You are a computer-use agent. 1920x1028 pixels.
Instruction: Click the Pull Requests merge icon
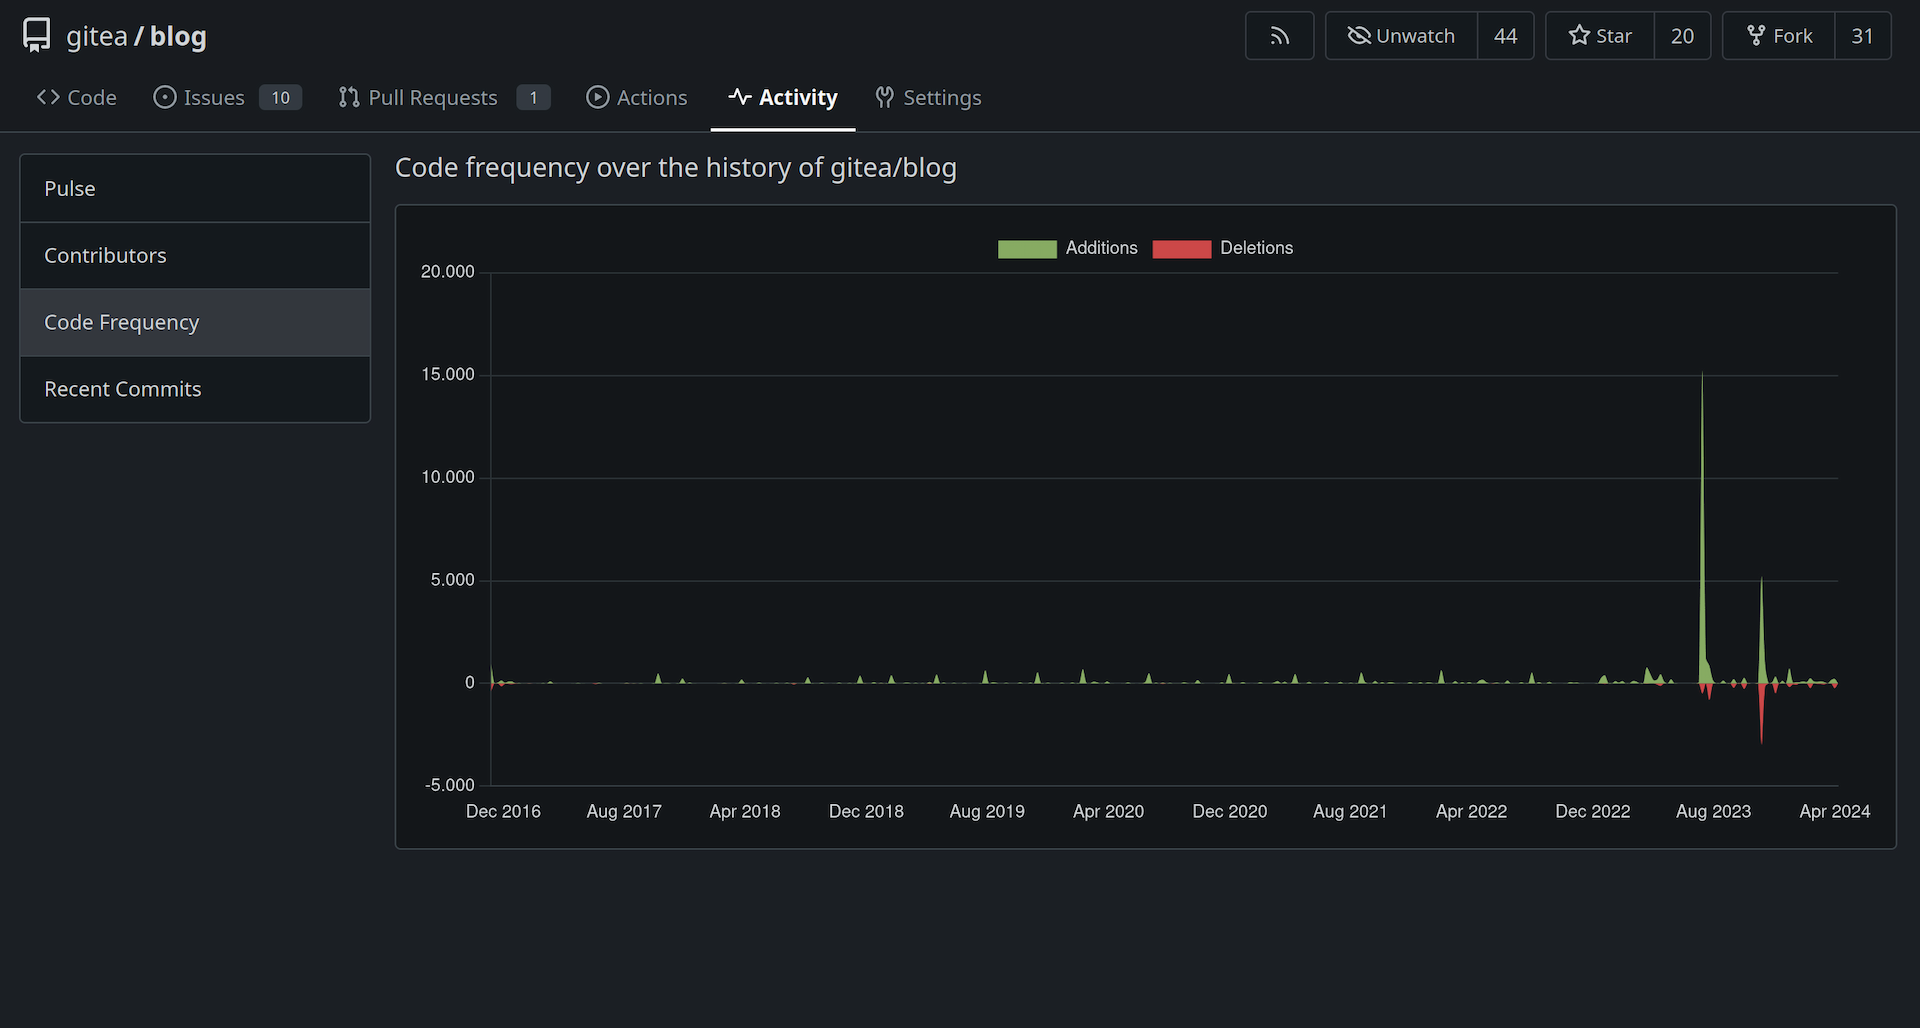point(349,97)
